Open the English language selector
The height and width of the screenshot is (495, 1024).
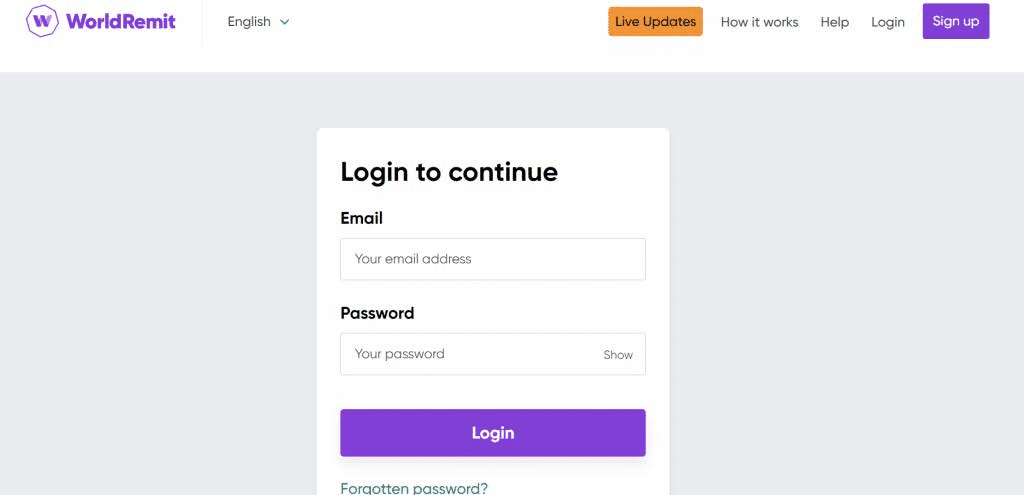pos(258,22)
